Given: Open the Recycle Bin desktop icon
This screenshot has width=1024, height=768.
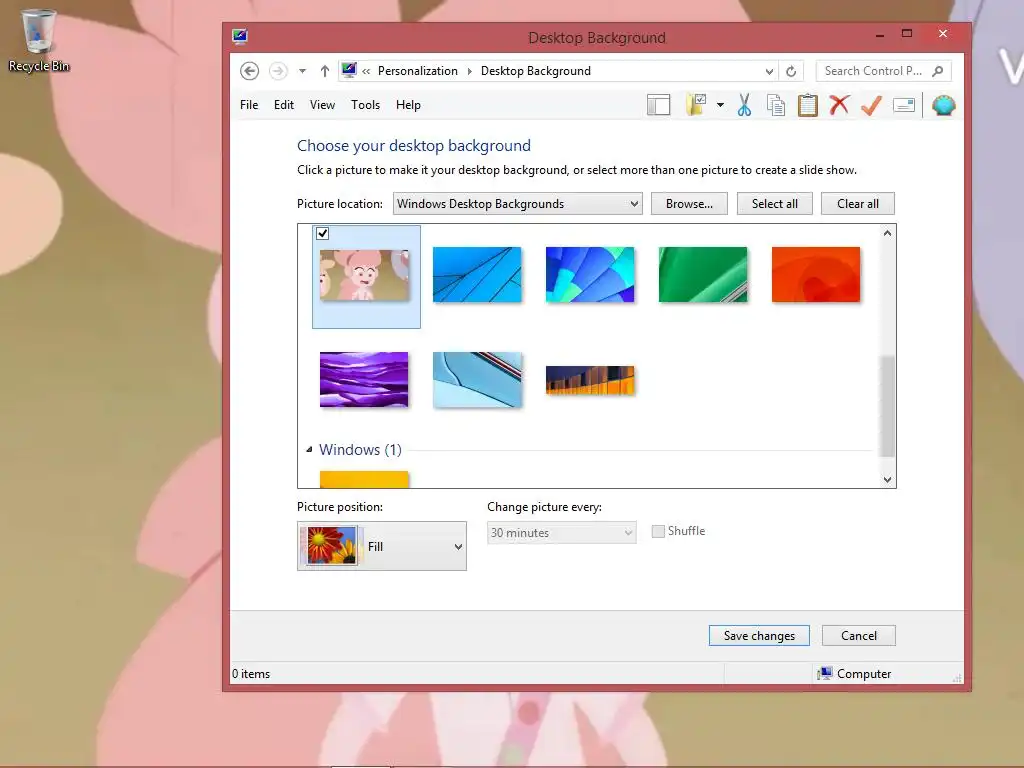Looking at the screenshot, I should pyautogui.click(x=39, y=40).
